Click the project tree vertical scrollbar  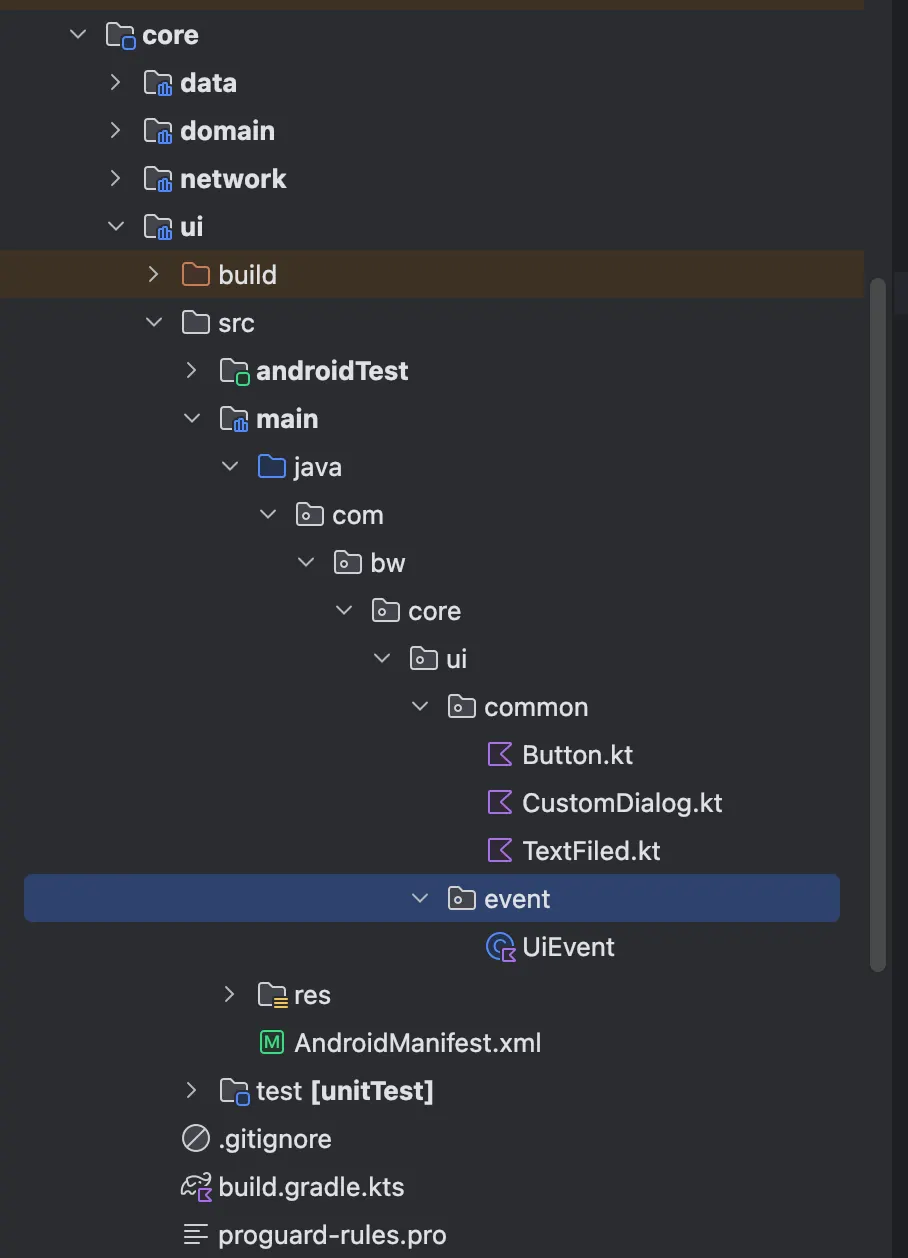point(878,625)
